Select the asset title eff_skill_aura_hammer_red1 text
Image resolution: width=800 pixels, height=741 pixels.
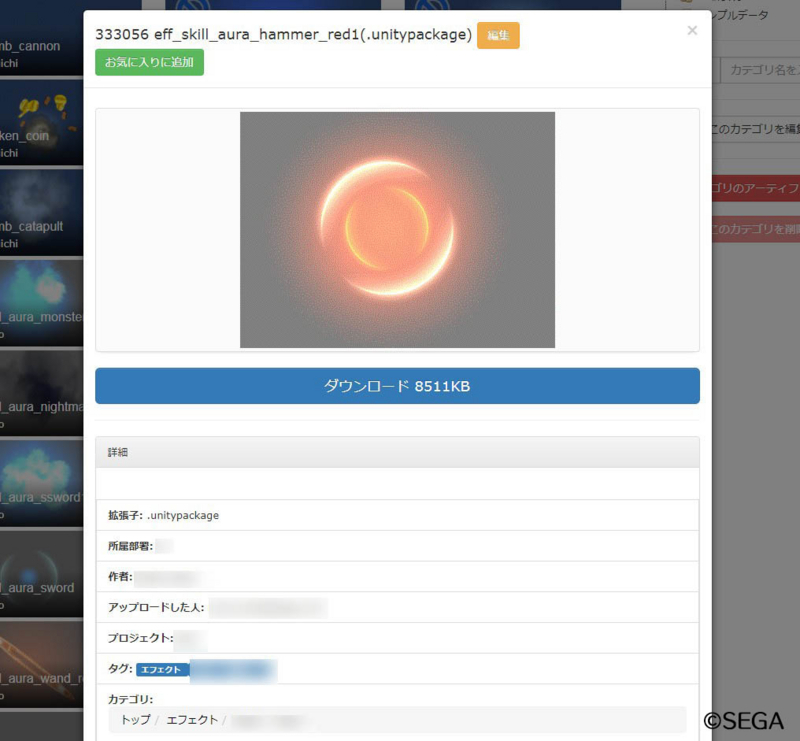(283, 35)
